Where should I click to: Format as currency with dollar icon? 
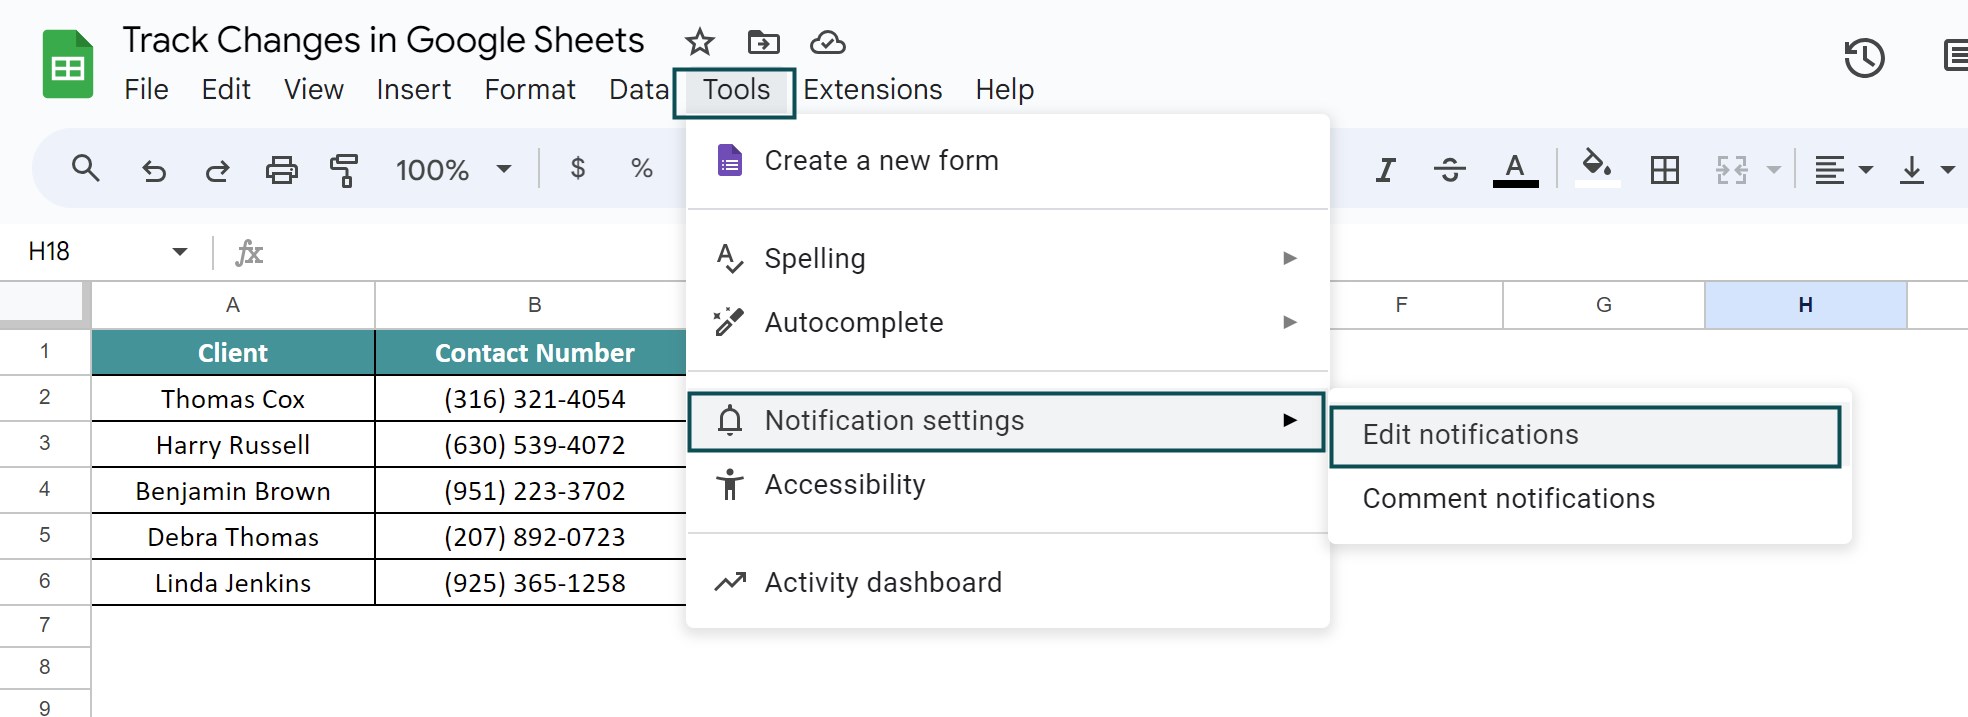[577, 168]
